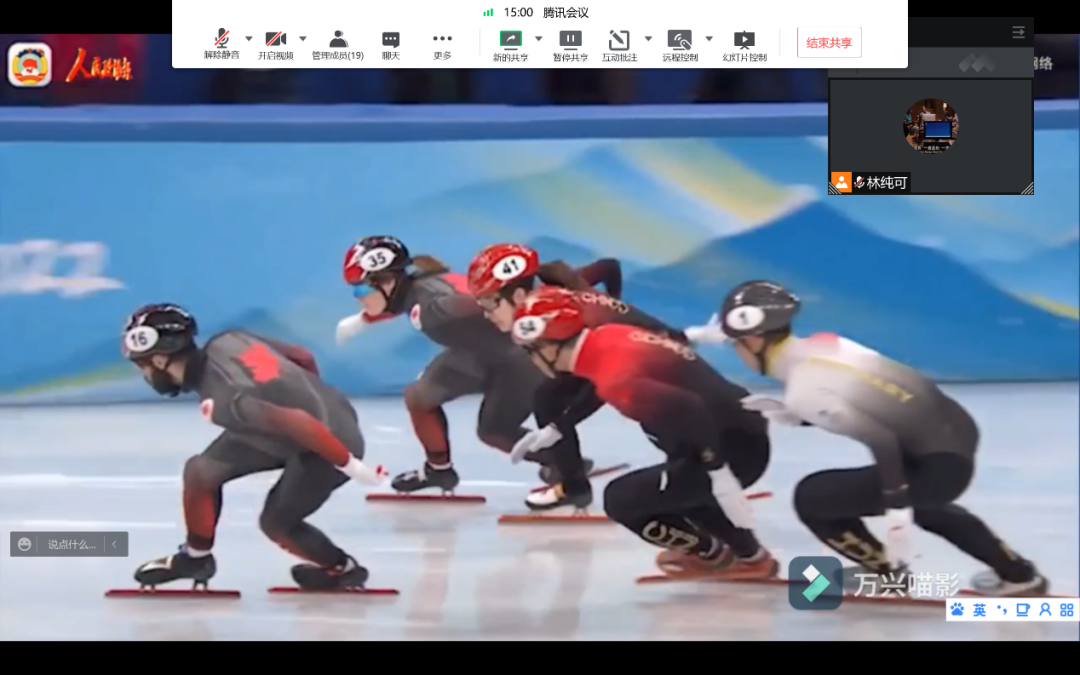
Task: Click the 更多 three-dots icon
Action: pyautogui.click(x=442, y=40)
